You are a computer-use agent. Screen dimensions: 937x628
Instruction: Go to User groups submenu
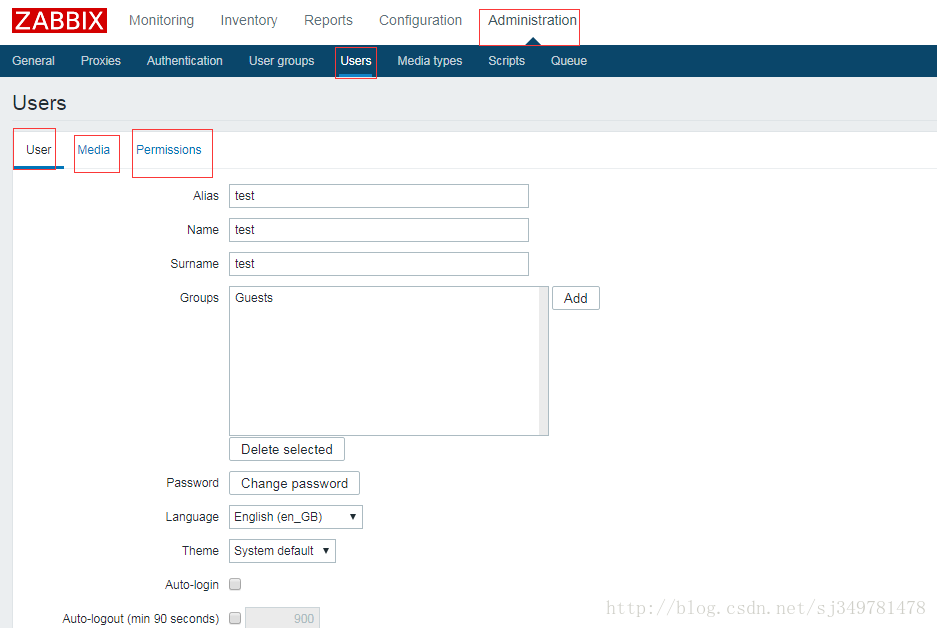click(281, 61)
